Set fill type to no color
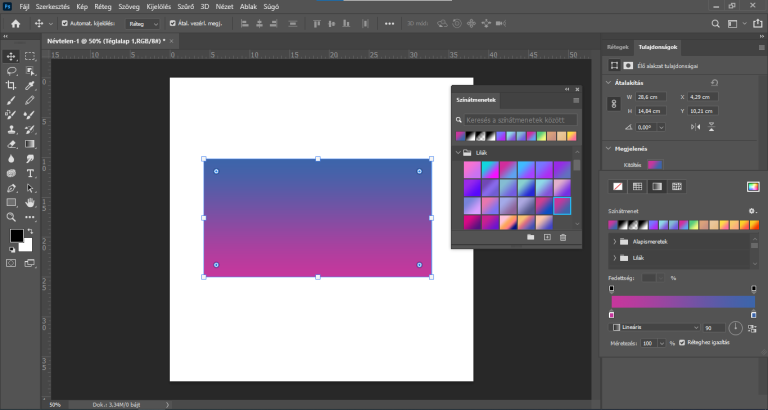 pyautogui.click(x=618, y=187)
